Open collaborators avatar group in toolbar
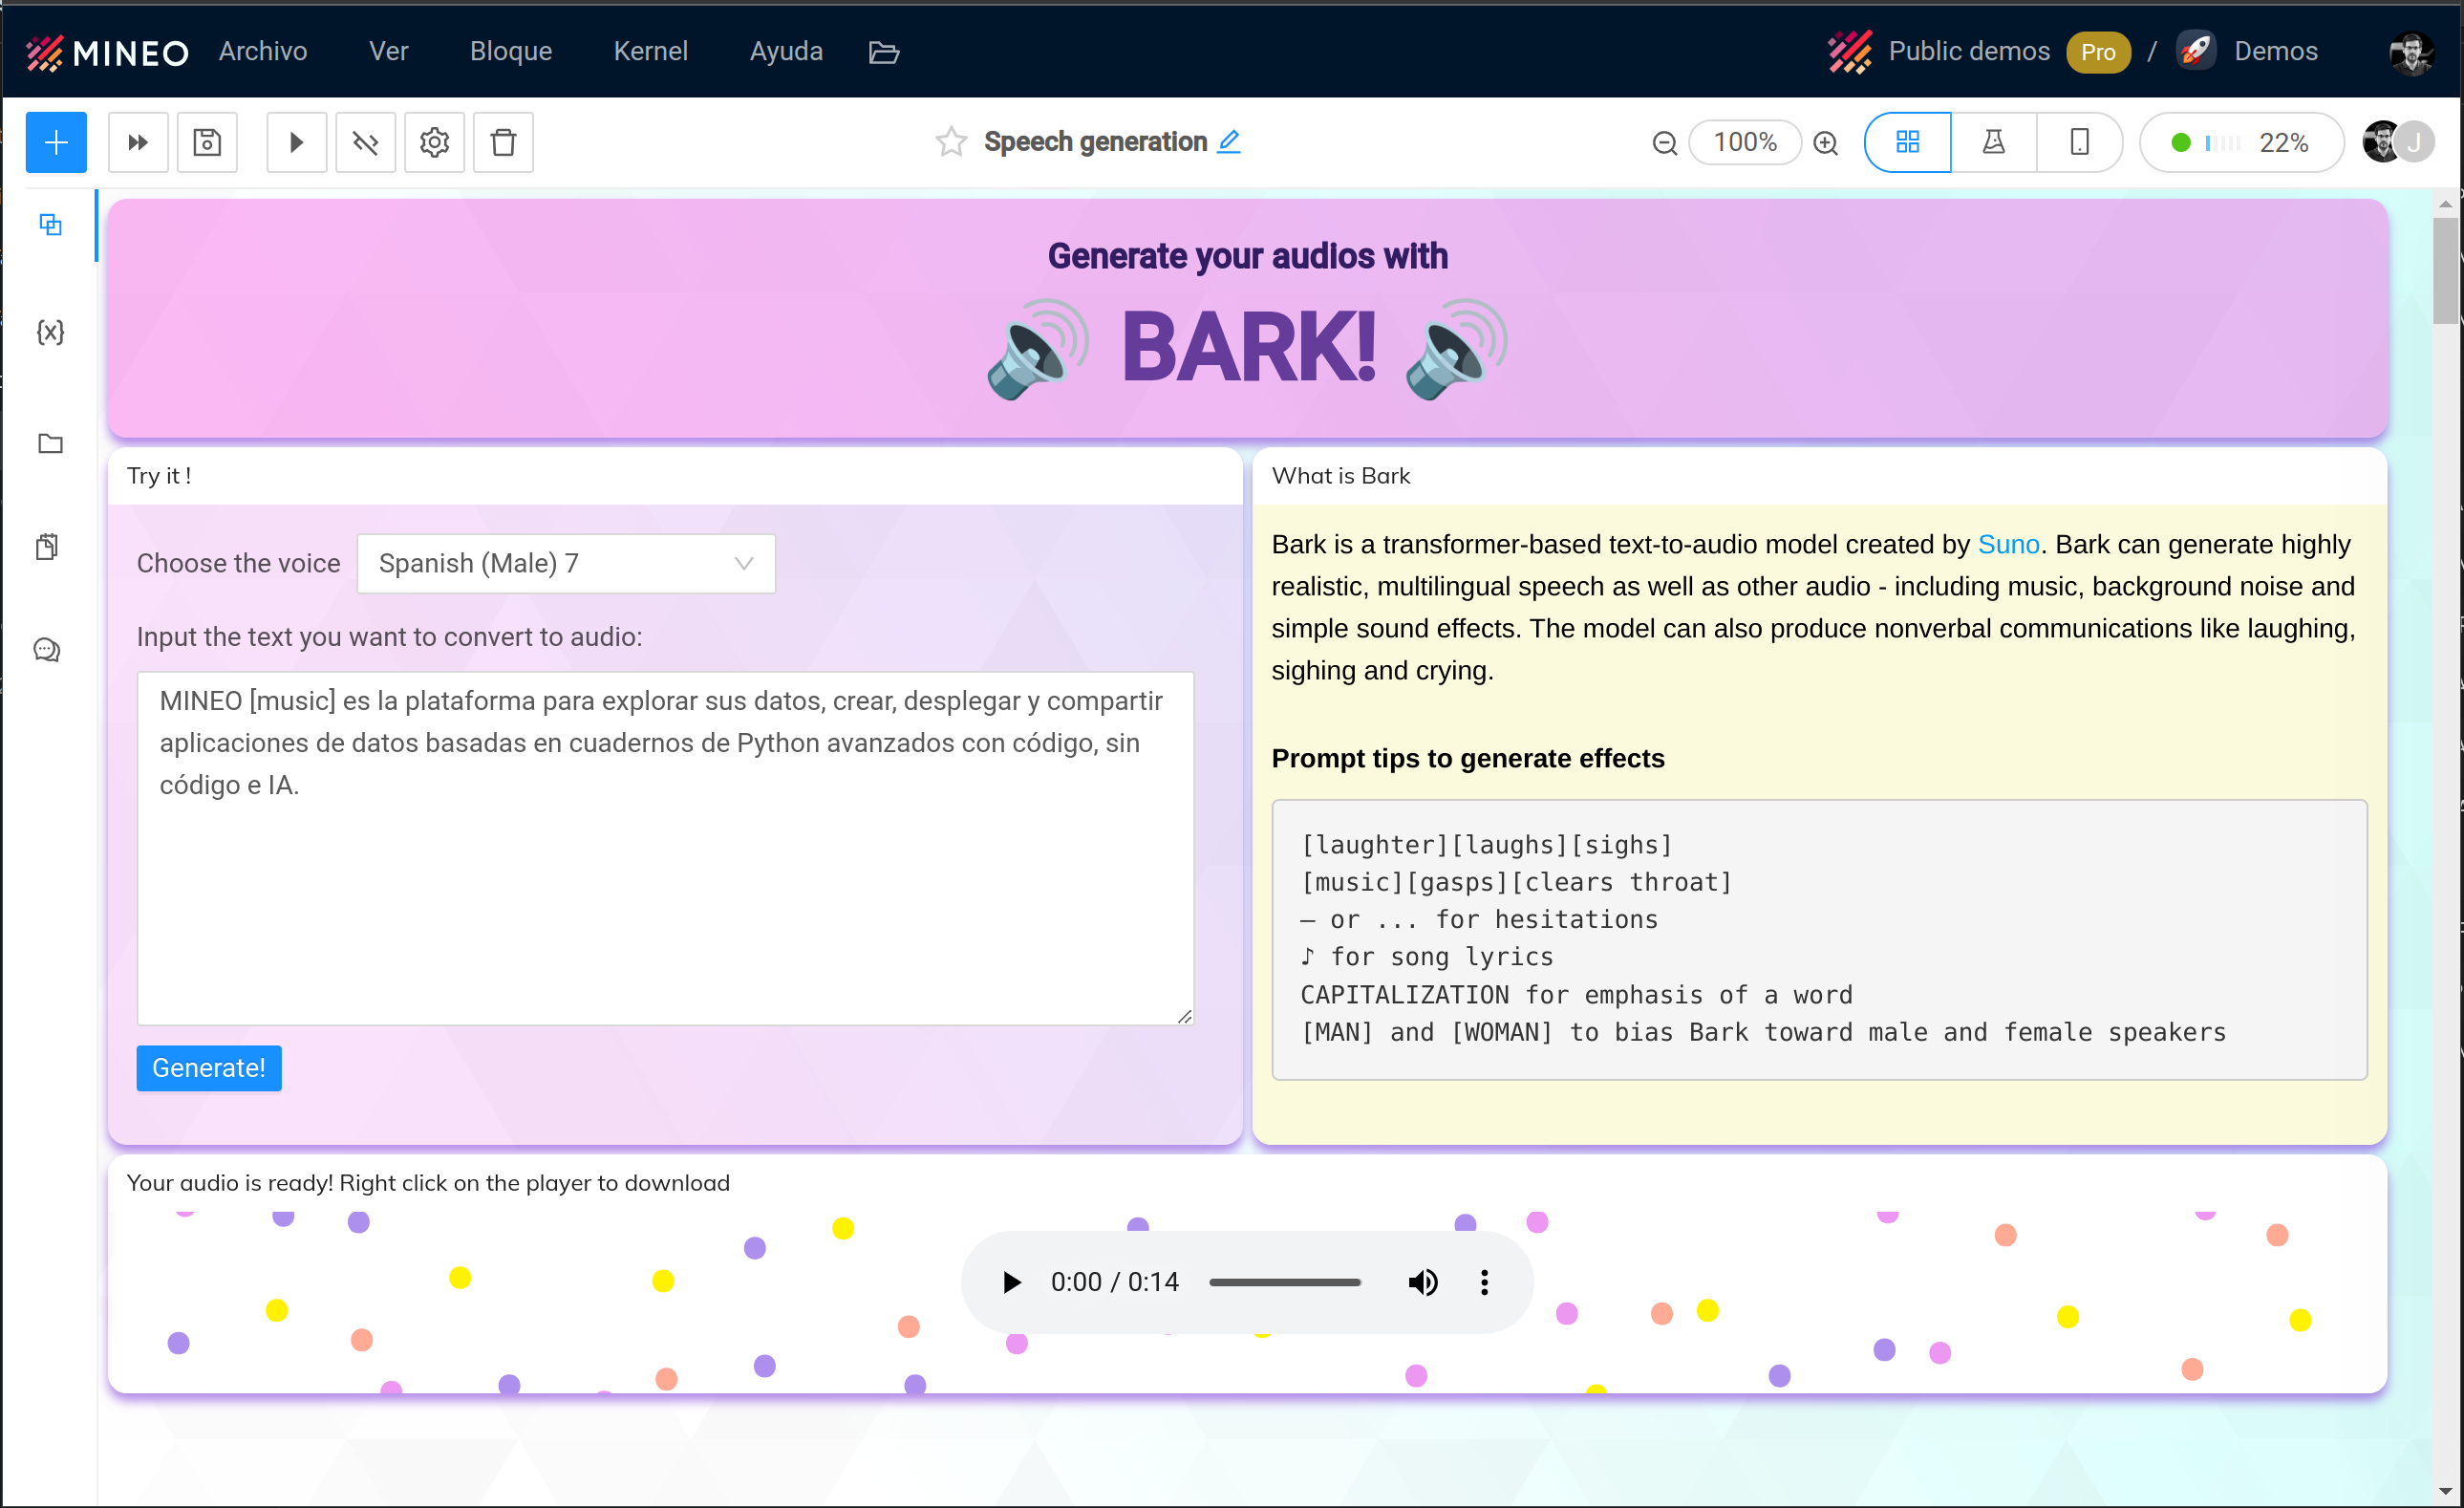Screen dimensions: 2464x1508 click(x=2399, y=142)
